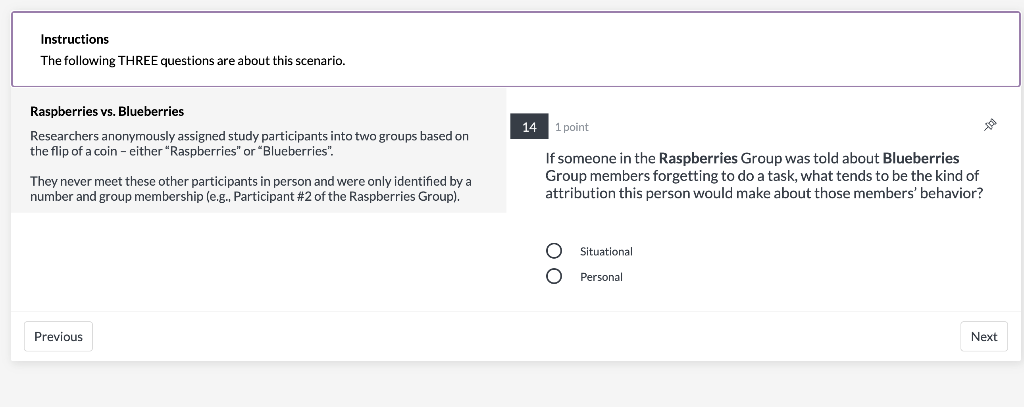The image size is (1024, 407).
Task: Click the paragraph starting "They never meet"
Action: click(x=250, y=188)
